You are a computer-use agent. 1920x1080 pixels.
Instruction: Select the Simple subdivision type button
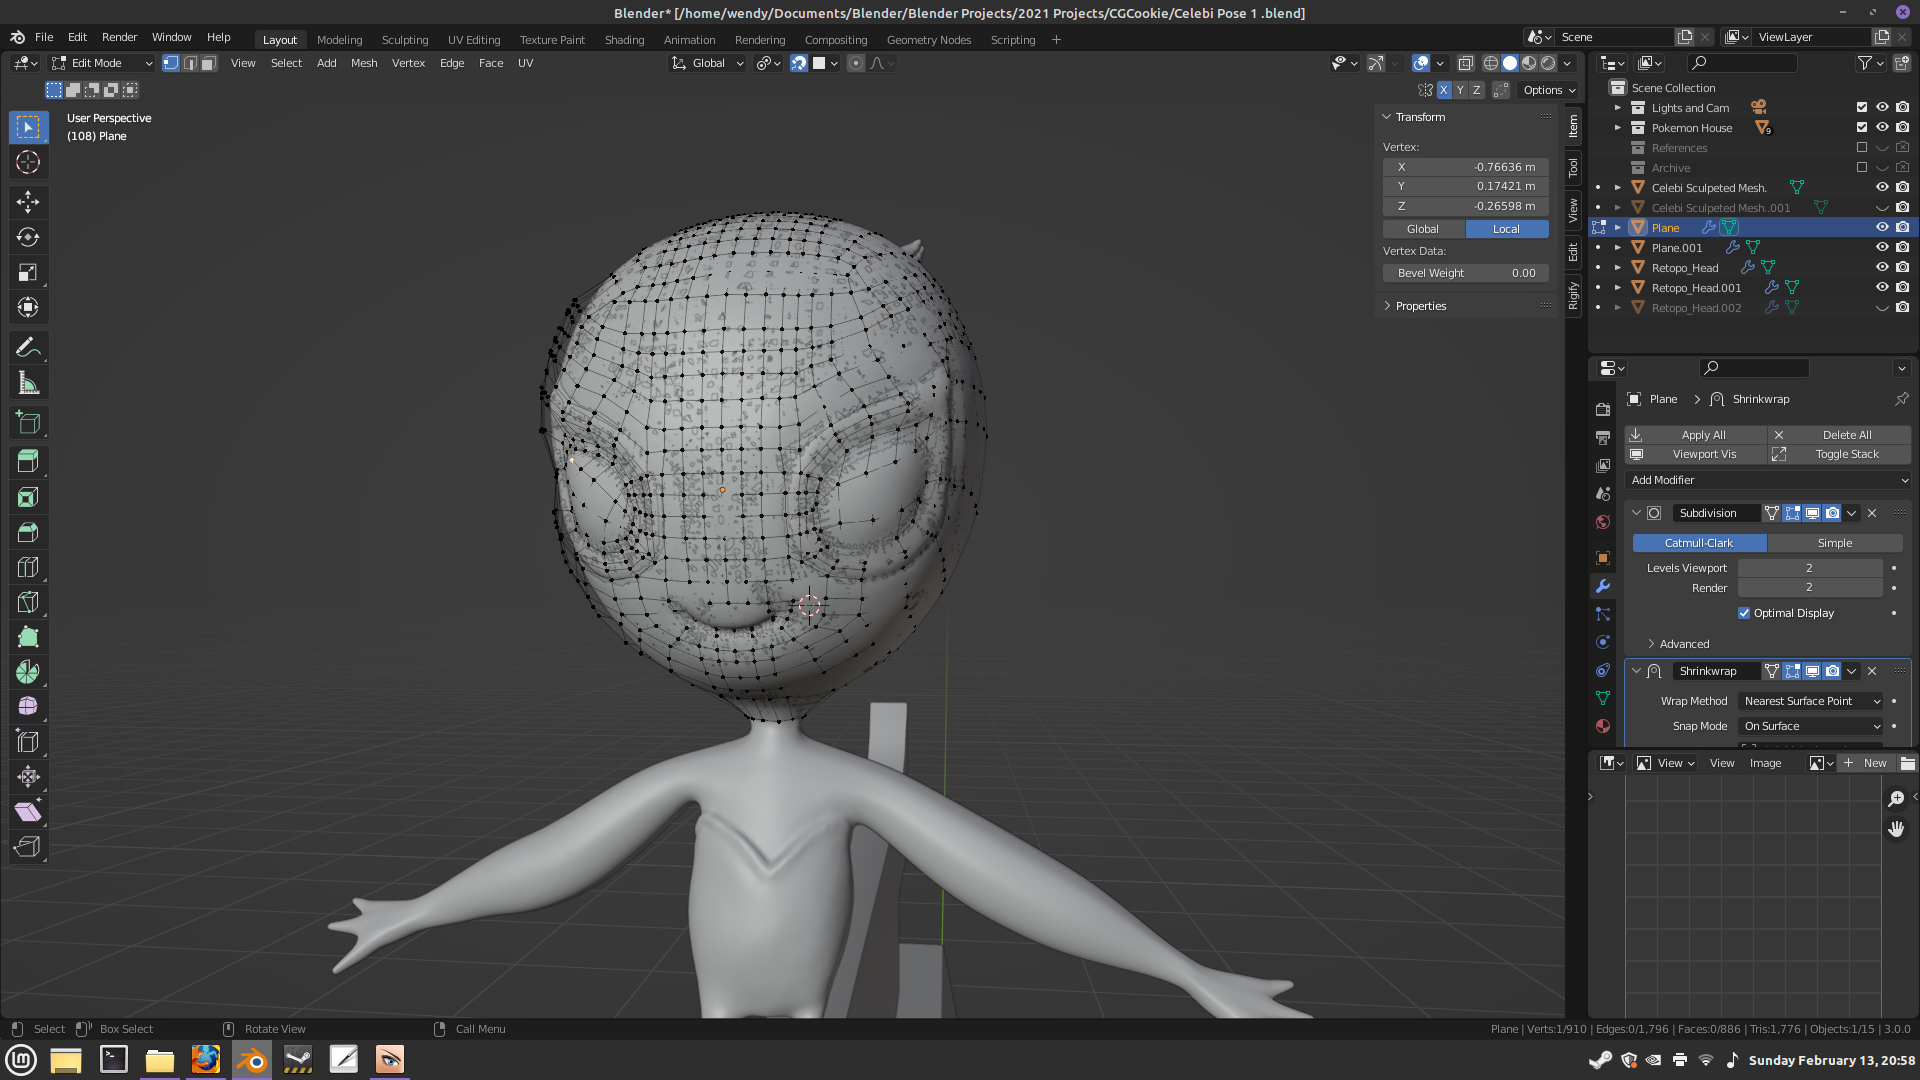(1834, 543)
